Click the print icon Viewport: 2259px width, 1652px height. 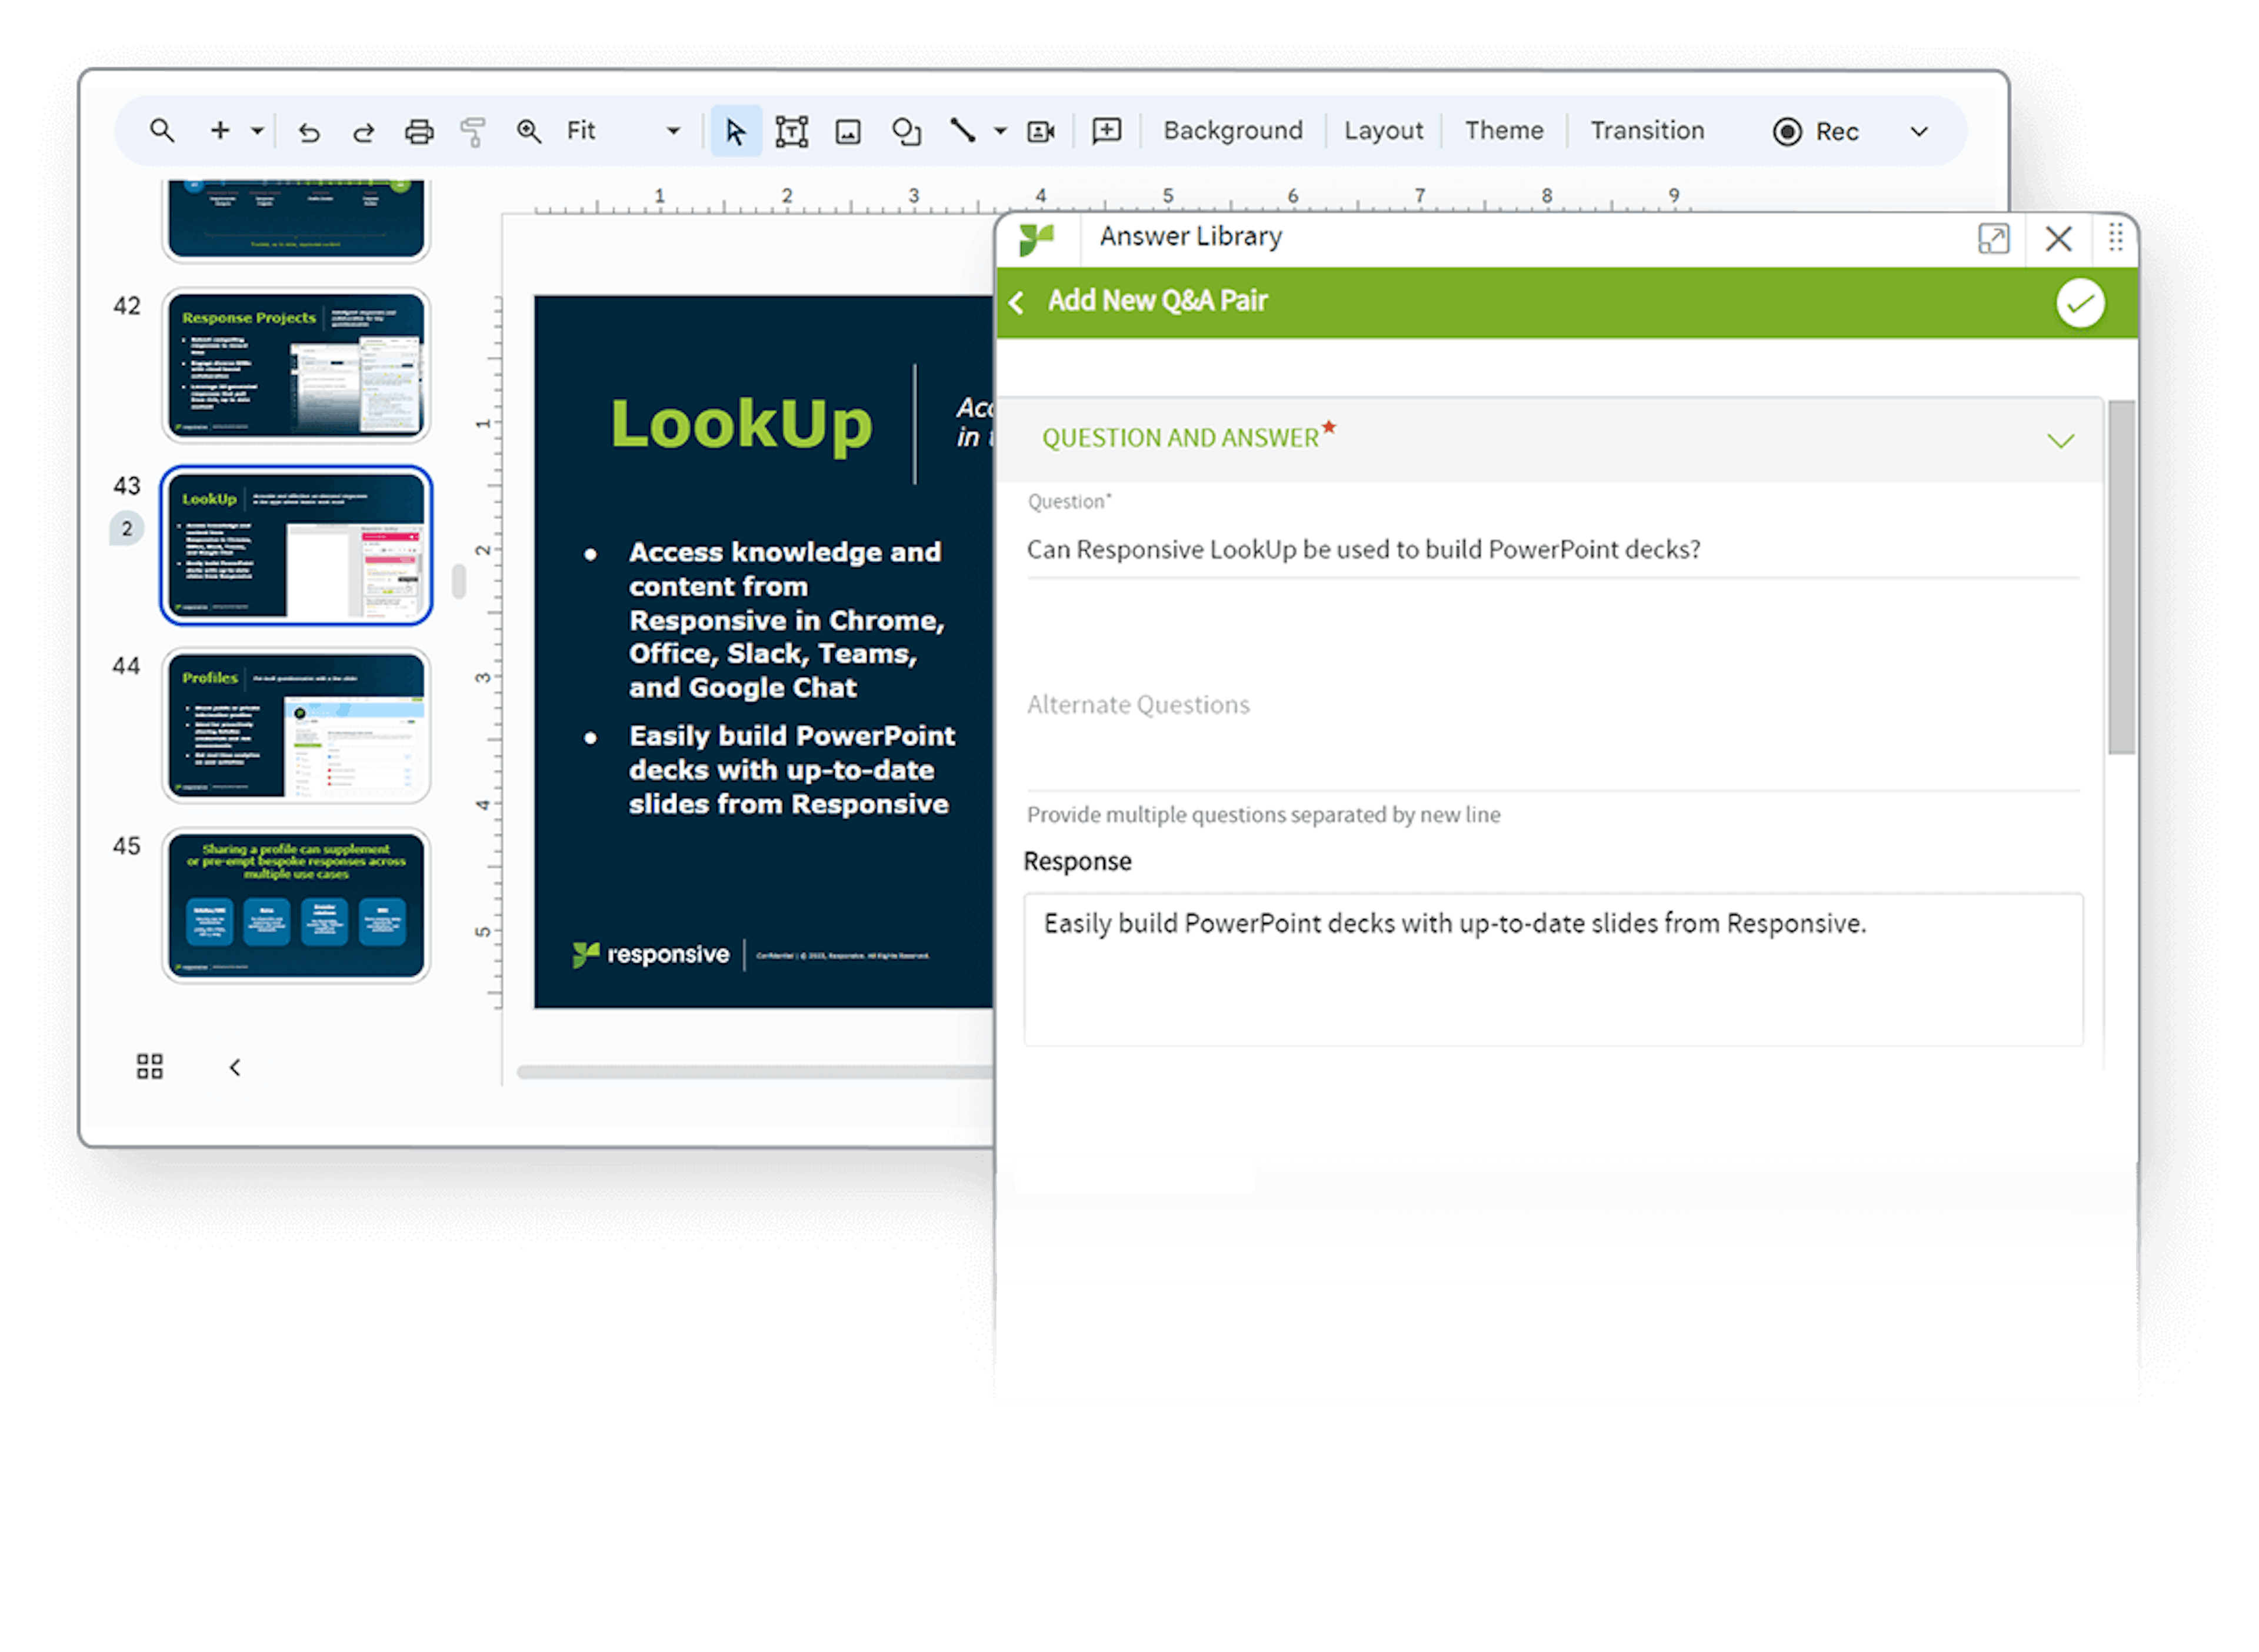click(419, 132)
